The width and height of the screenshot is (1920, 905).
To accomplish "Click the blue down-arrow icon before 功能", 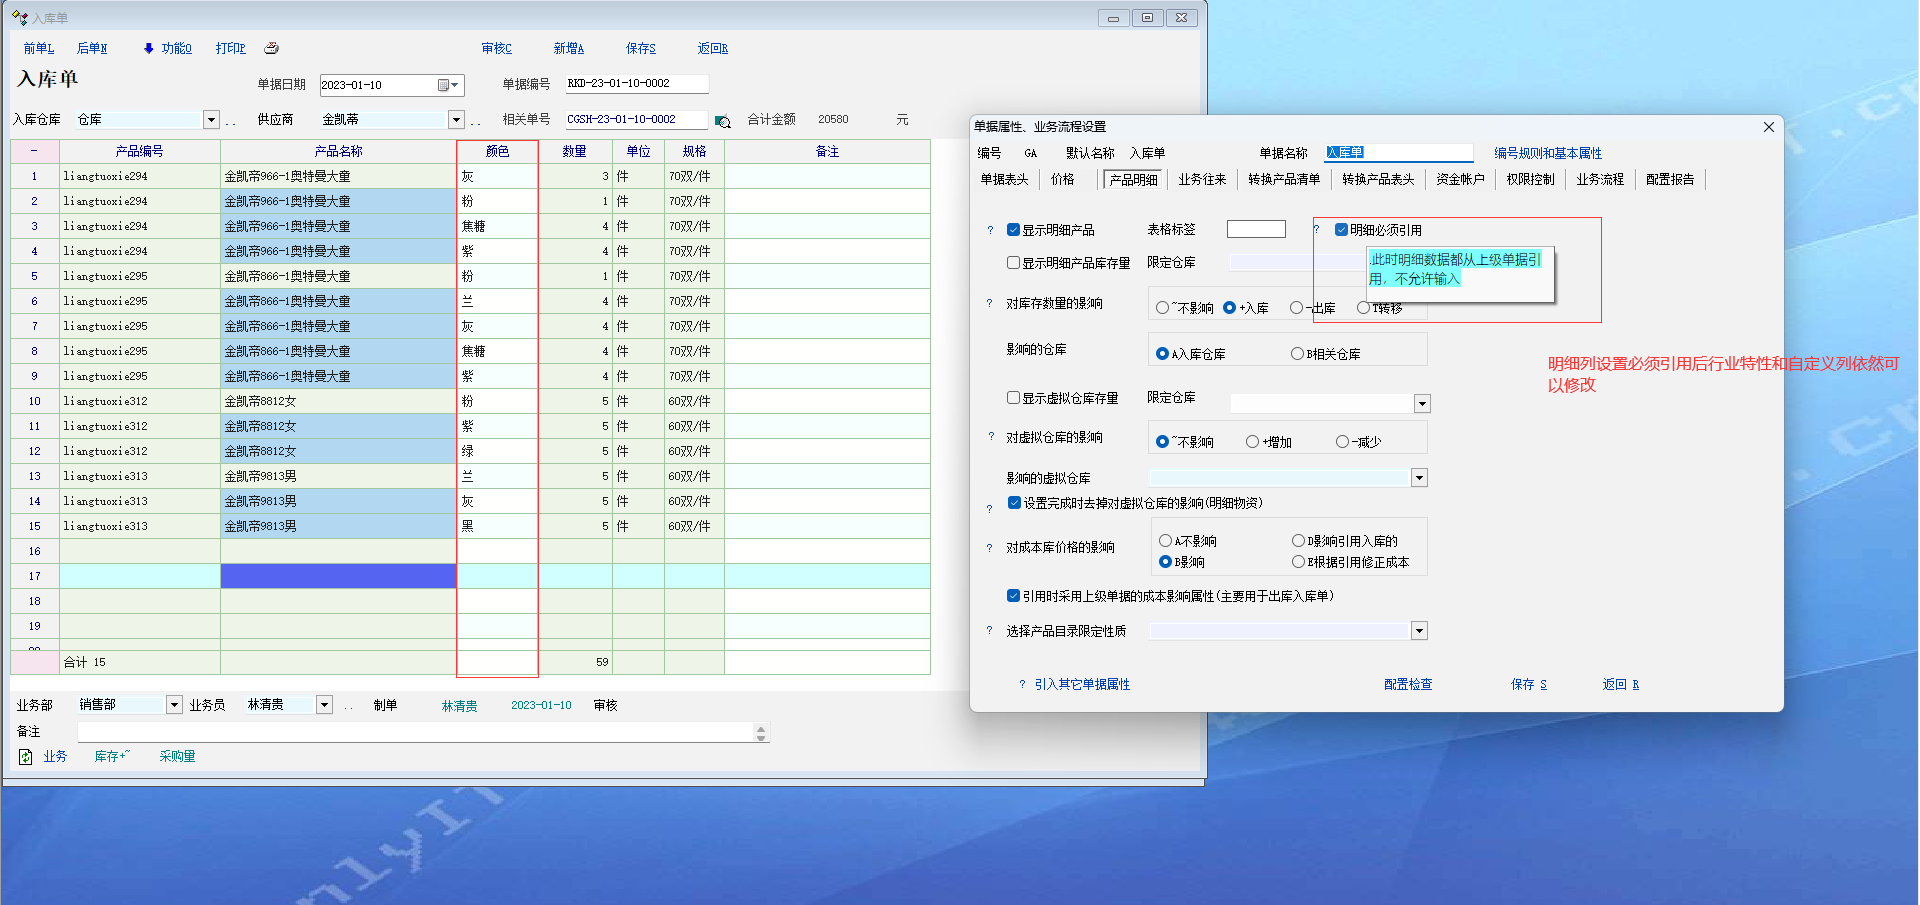I will [x=149, y=48].
